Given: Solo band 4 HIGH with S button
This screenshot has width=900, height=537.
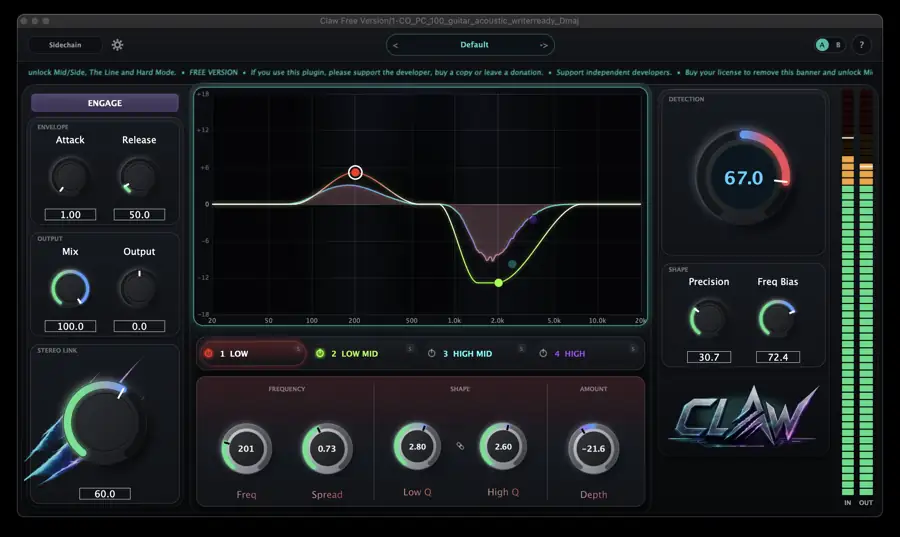Looking at the screenshot, I should pos(633,349).
